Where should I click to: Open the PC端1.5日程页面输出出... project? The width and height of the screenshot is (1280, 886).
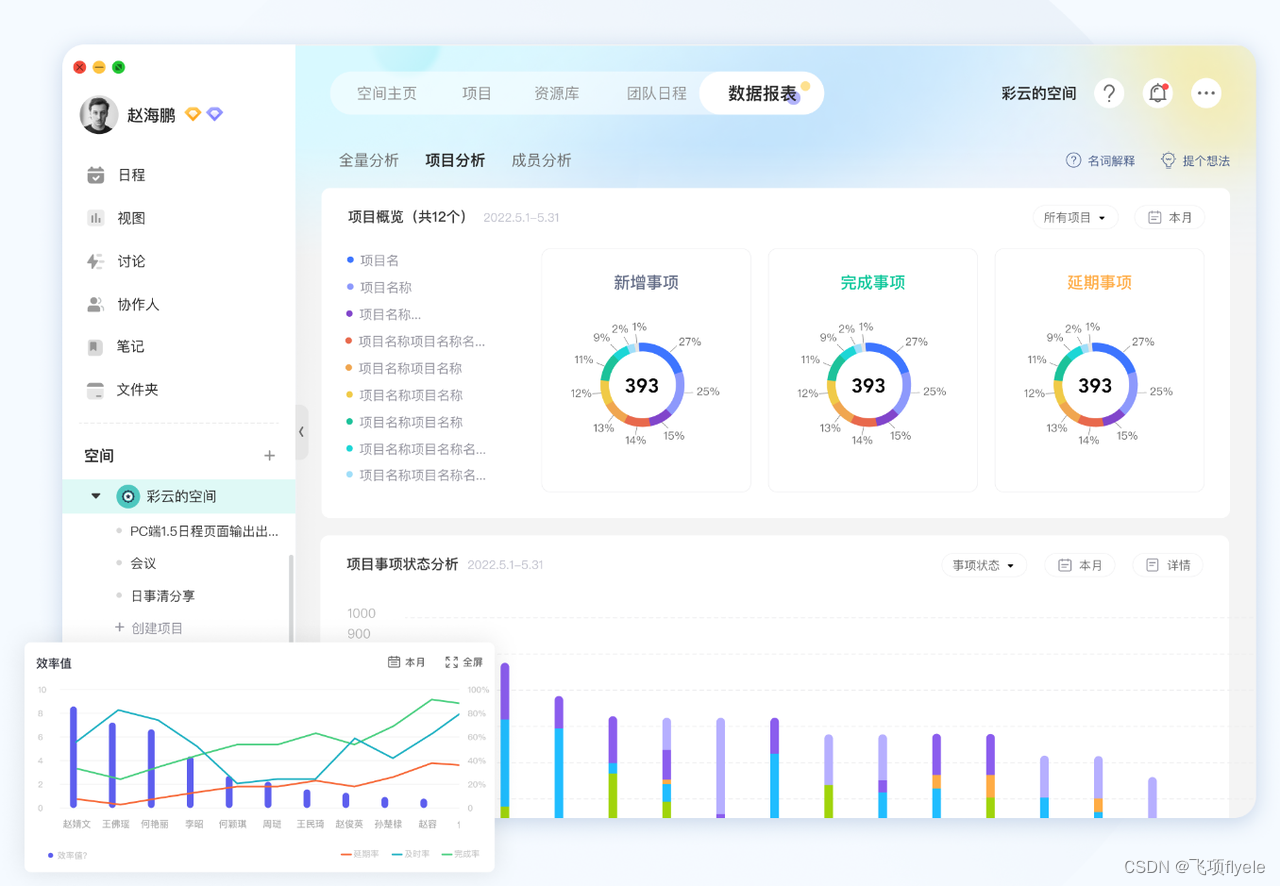[x=204, y=531]
